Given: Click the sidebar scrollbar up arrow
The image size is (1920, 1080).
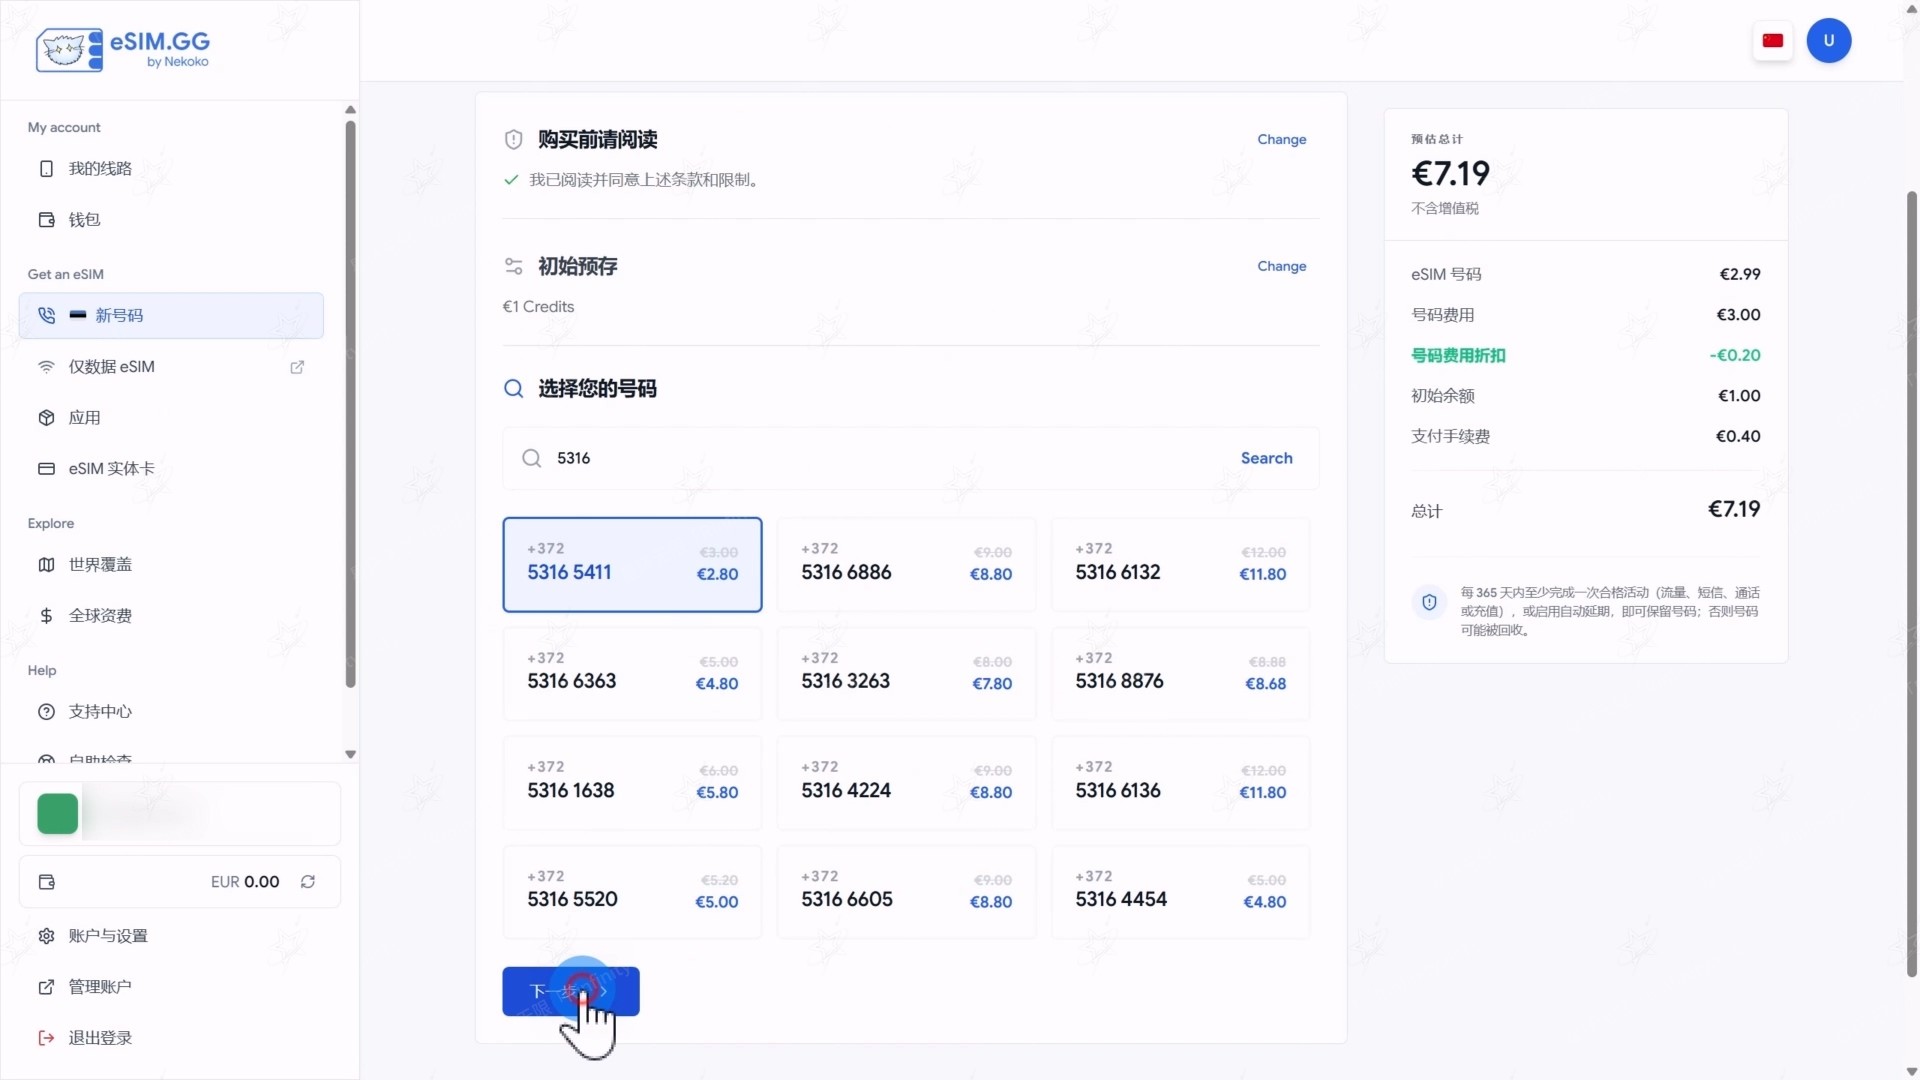Looking at the screenshot, I should click(x=350, y=109).
